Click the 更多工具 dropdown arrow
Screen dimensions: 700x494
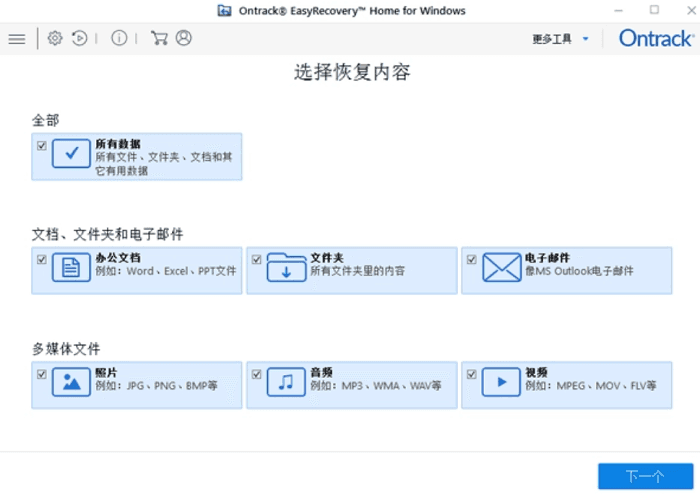click(x=585, y=39)
